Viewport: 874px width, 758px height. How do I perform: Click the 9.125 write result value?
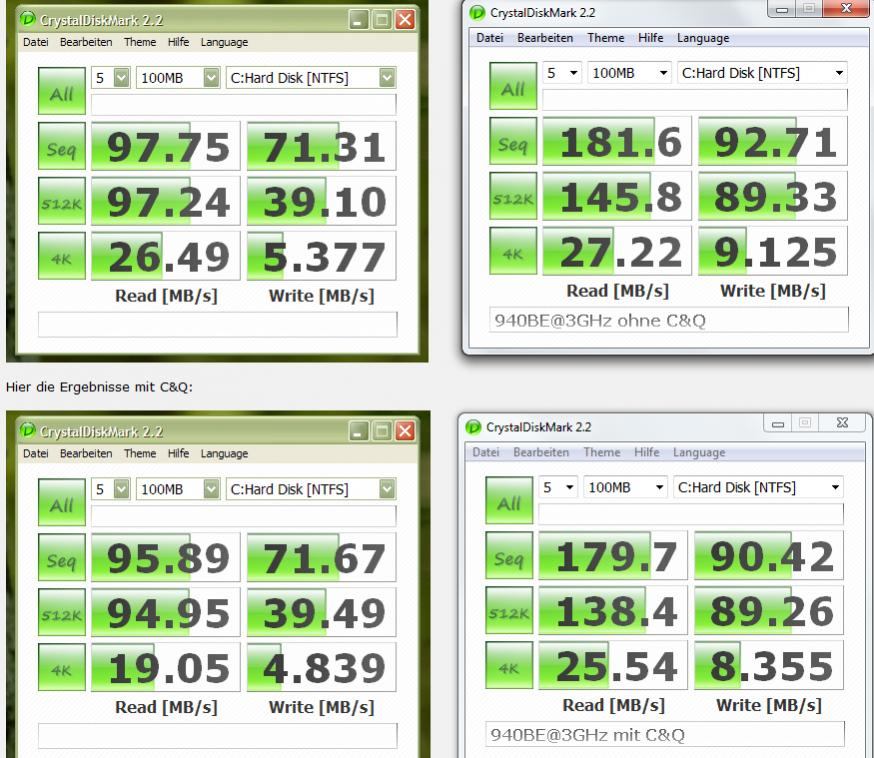[773, 251]
